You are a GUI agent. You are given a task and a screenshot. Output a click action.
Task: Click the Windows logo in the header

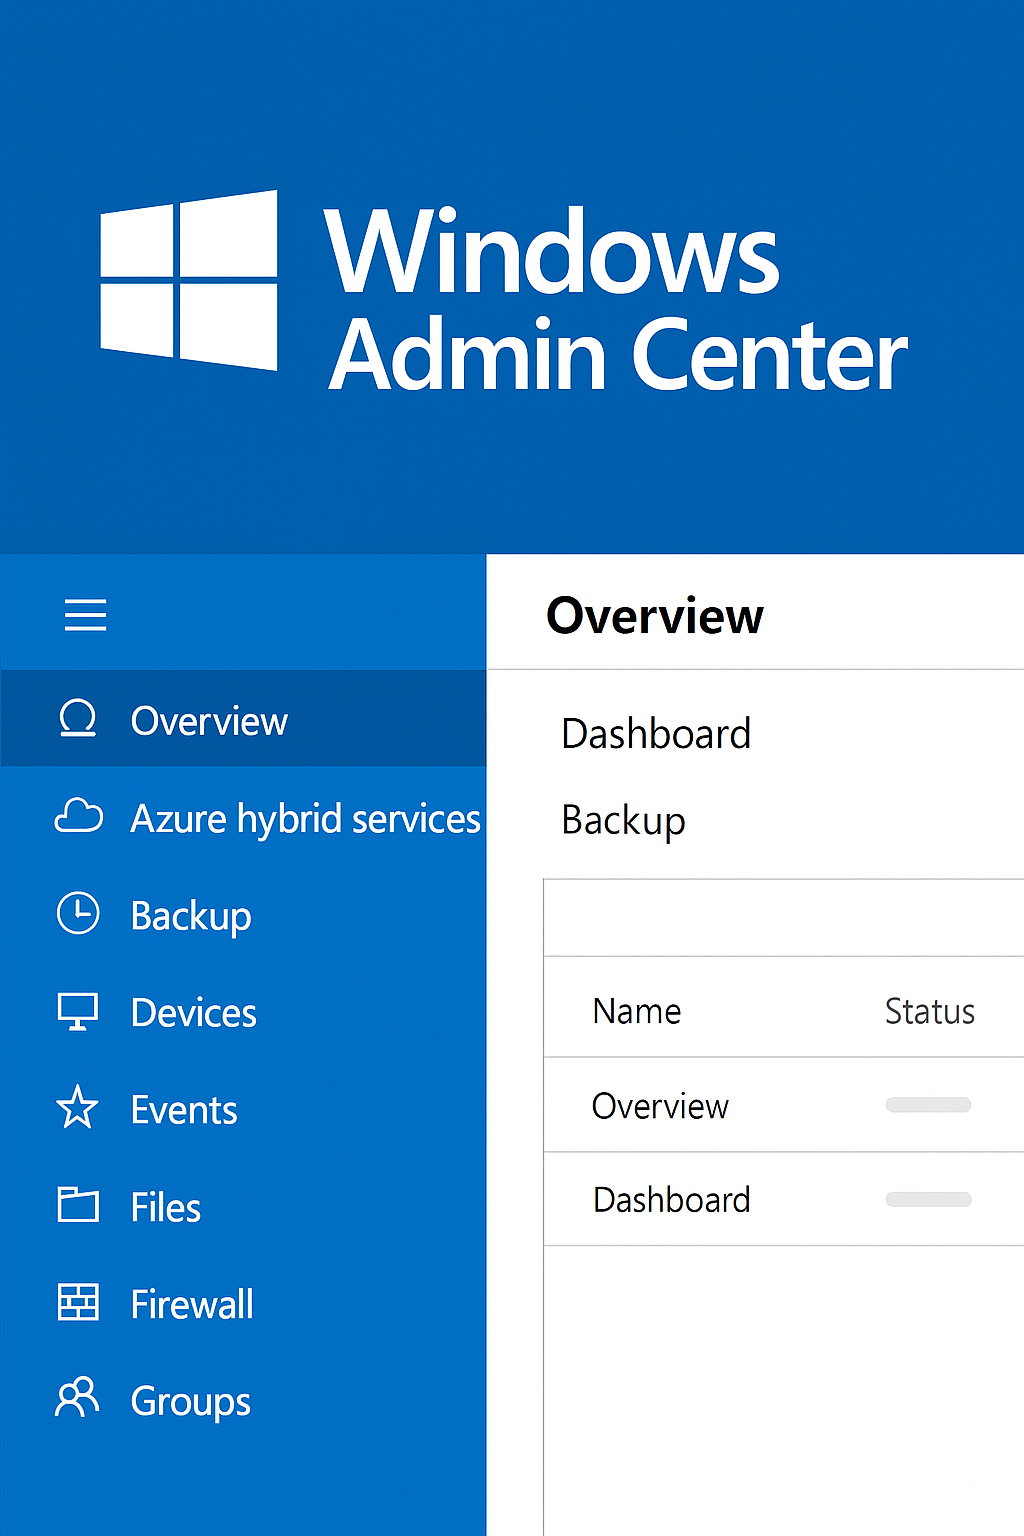pyautogui.click(x=189, y=277)
